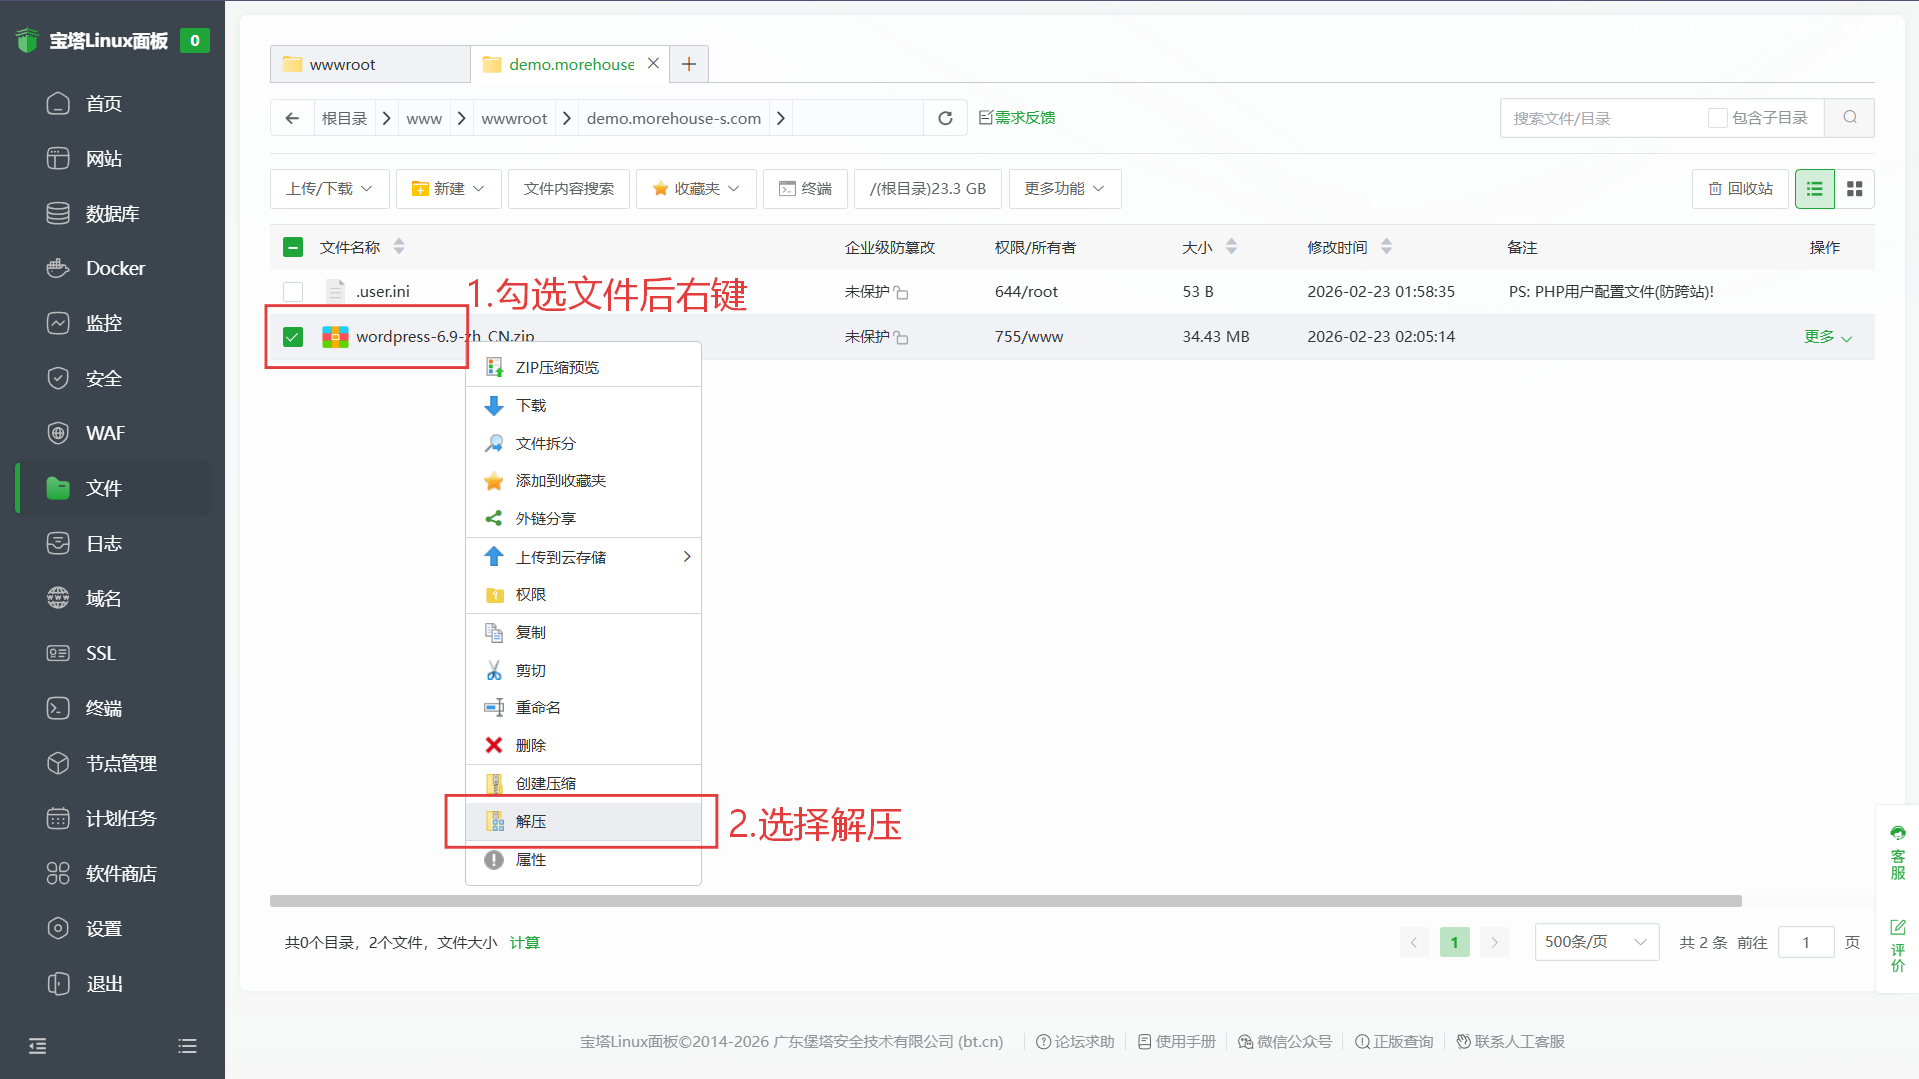The image size is (1919, 1079).
Task: Click the refresh directory icon
Action: [x=945, y=118]
